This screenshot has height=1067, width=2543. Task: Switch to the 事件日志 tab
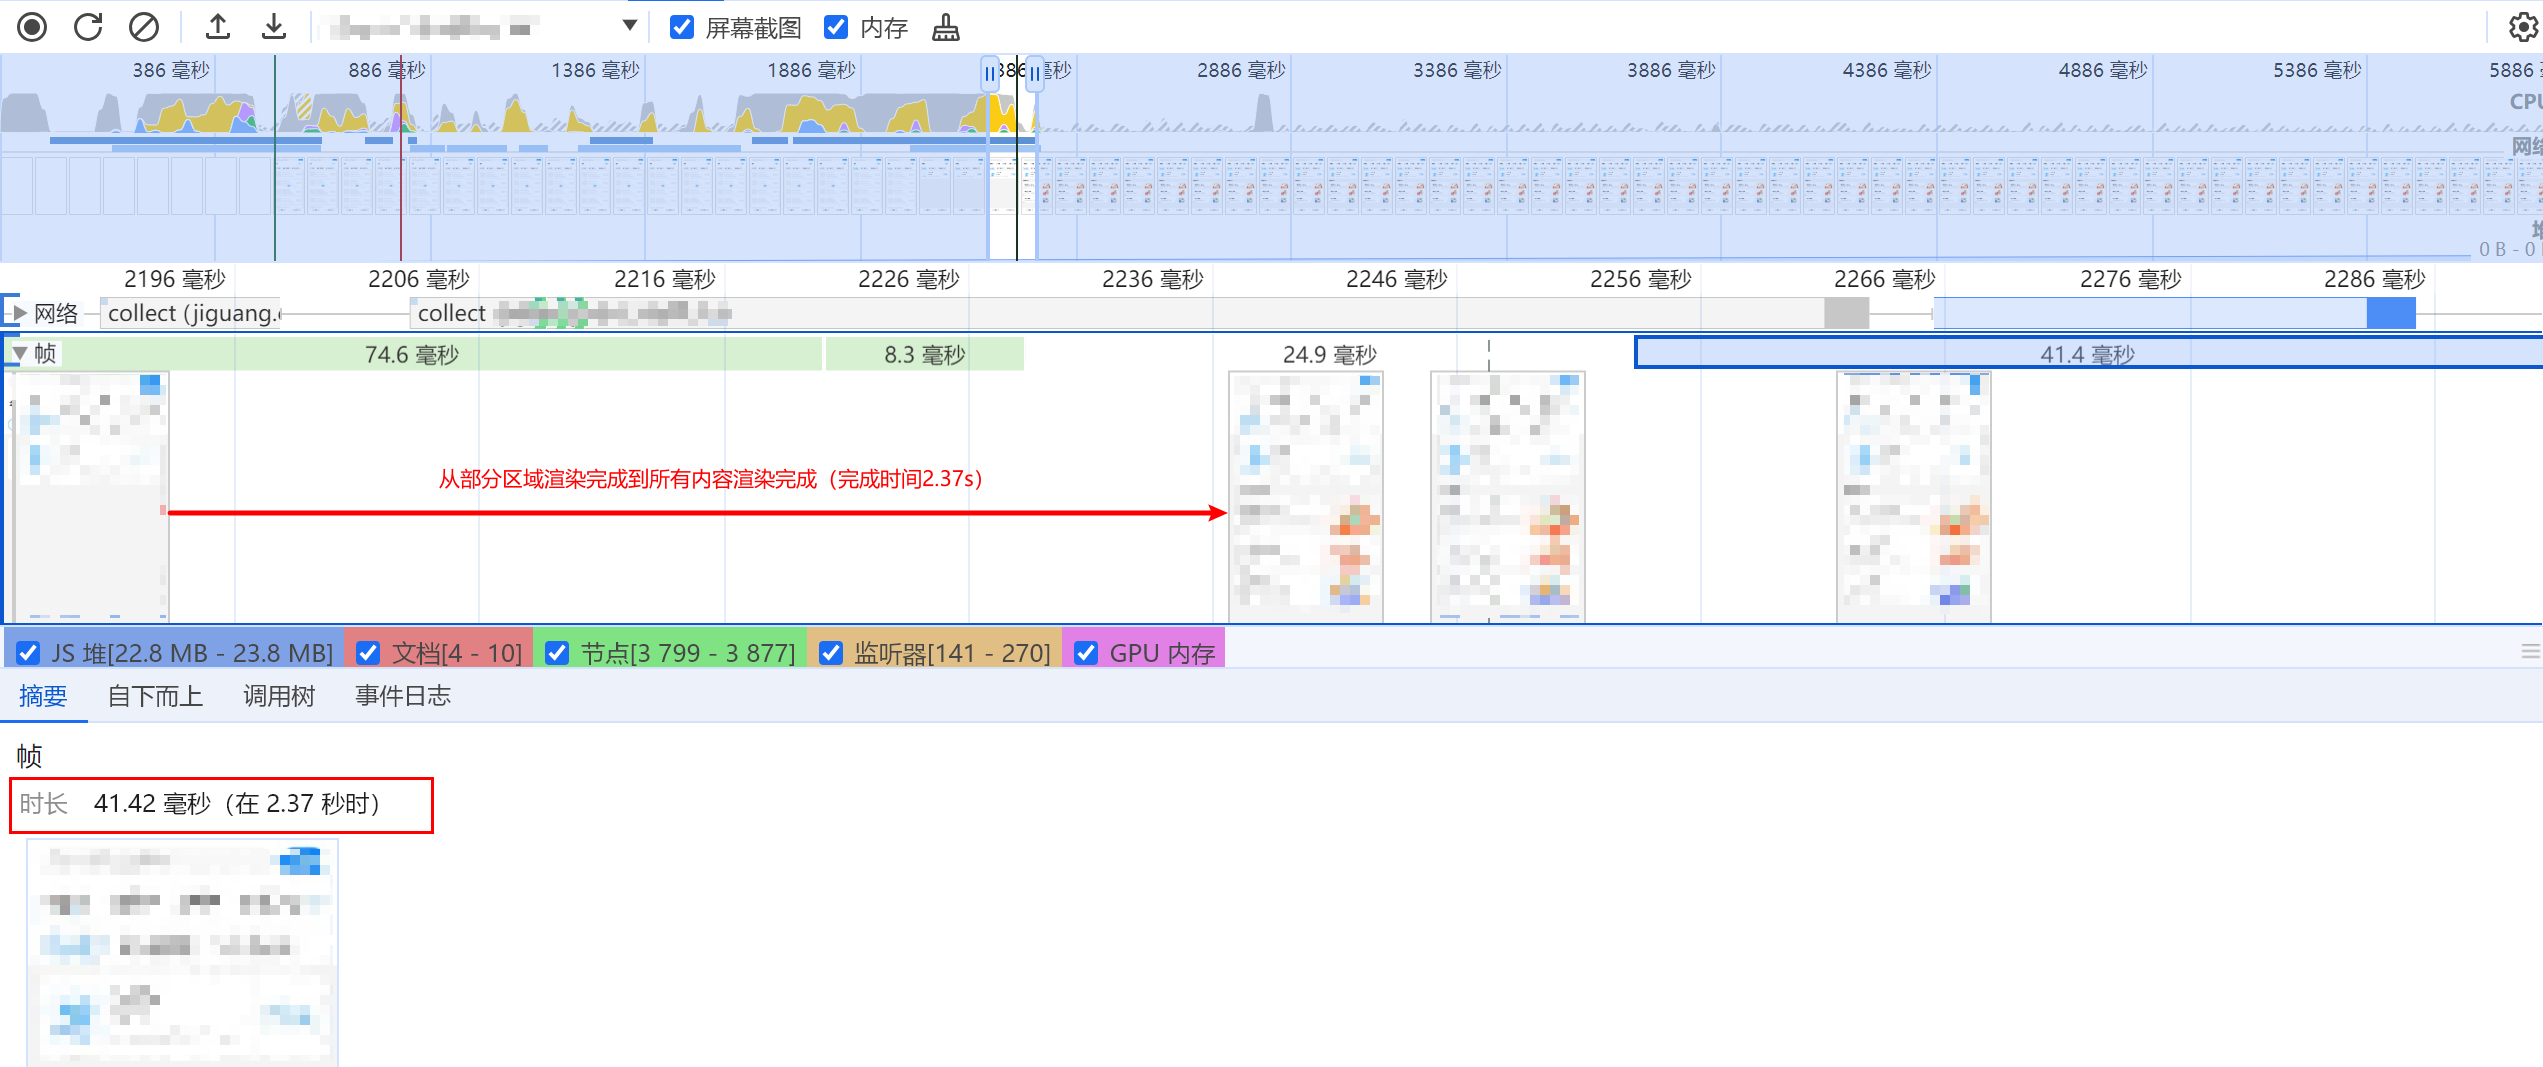(x=403, y=696)
